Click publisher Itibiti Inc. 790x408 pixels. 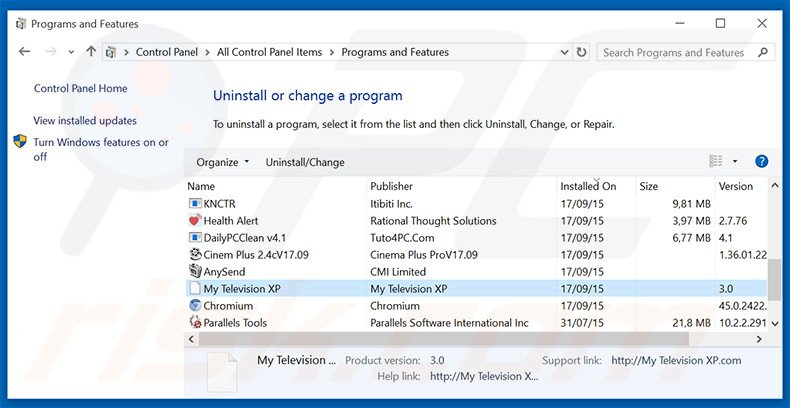[x=391, y=204]
